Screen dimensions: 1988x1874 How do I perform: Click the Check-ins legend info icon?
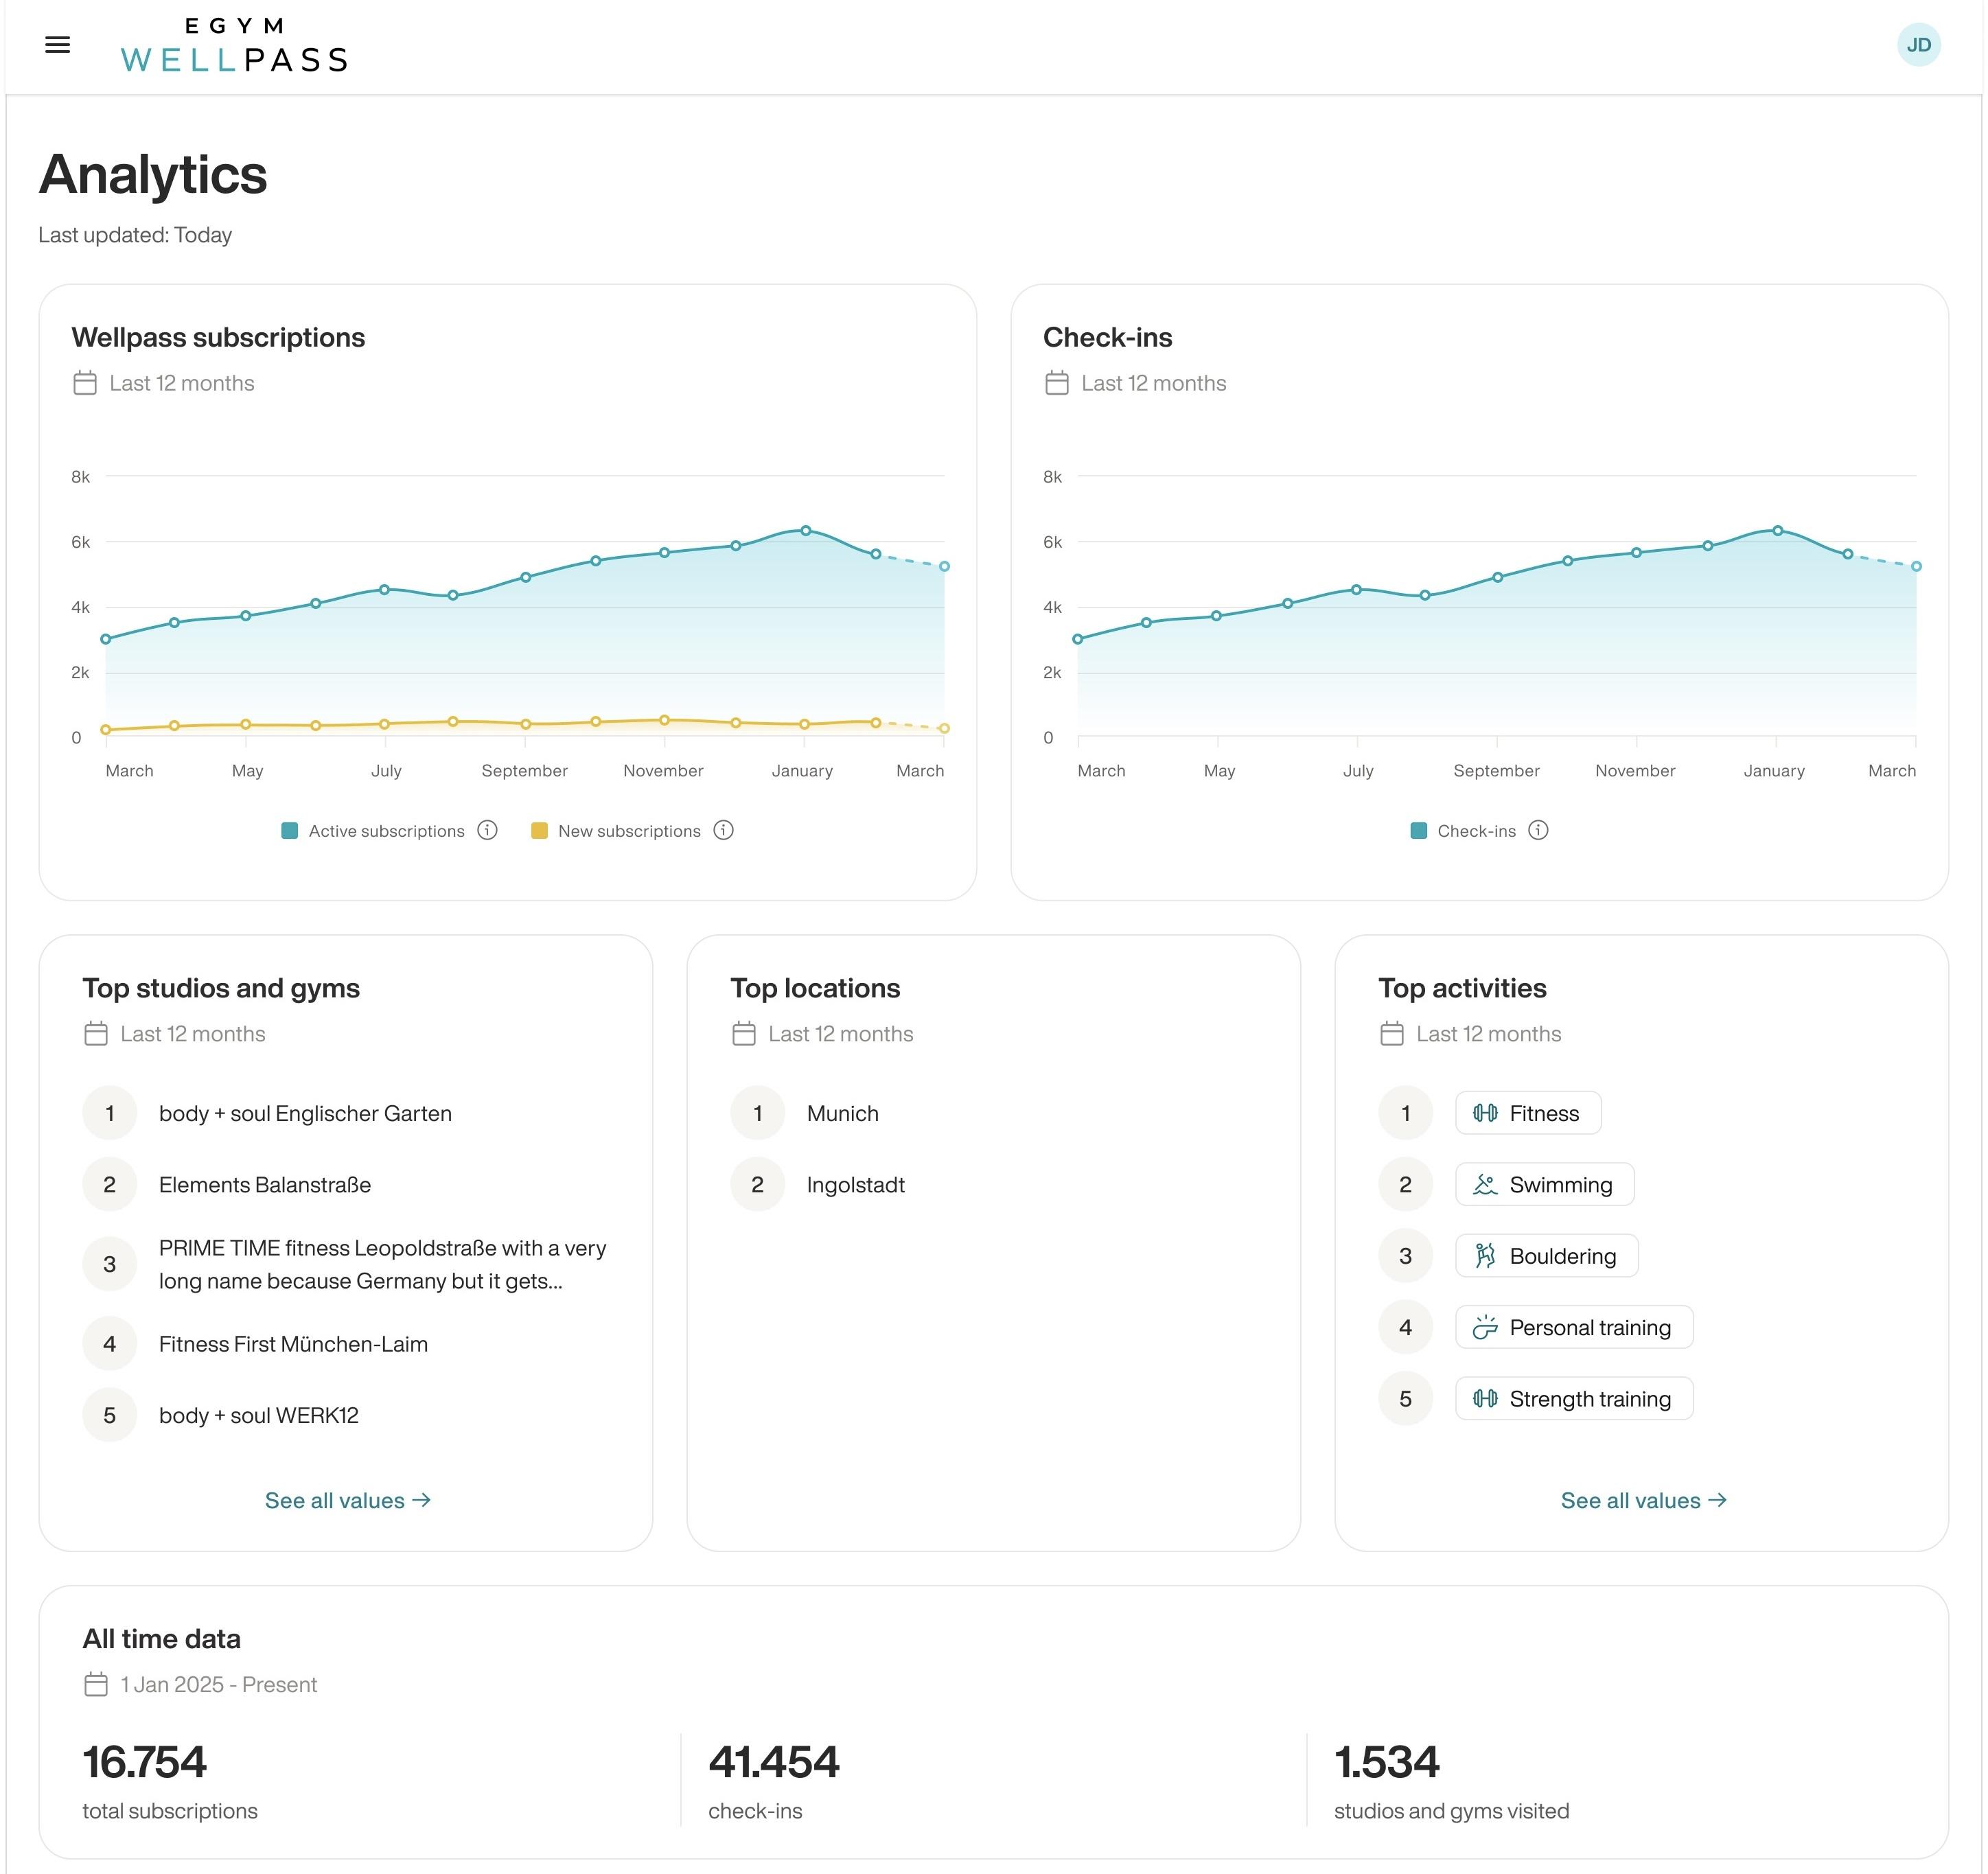point(1538,830)
